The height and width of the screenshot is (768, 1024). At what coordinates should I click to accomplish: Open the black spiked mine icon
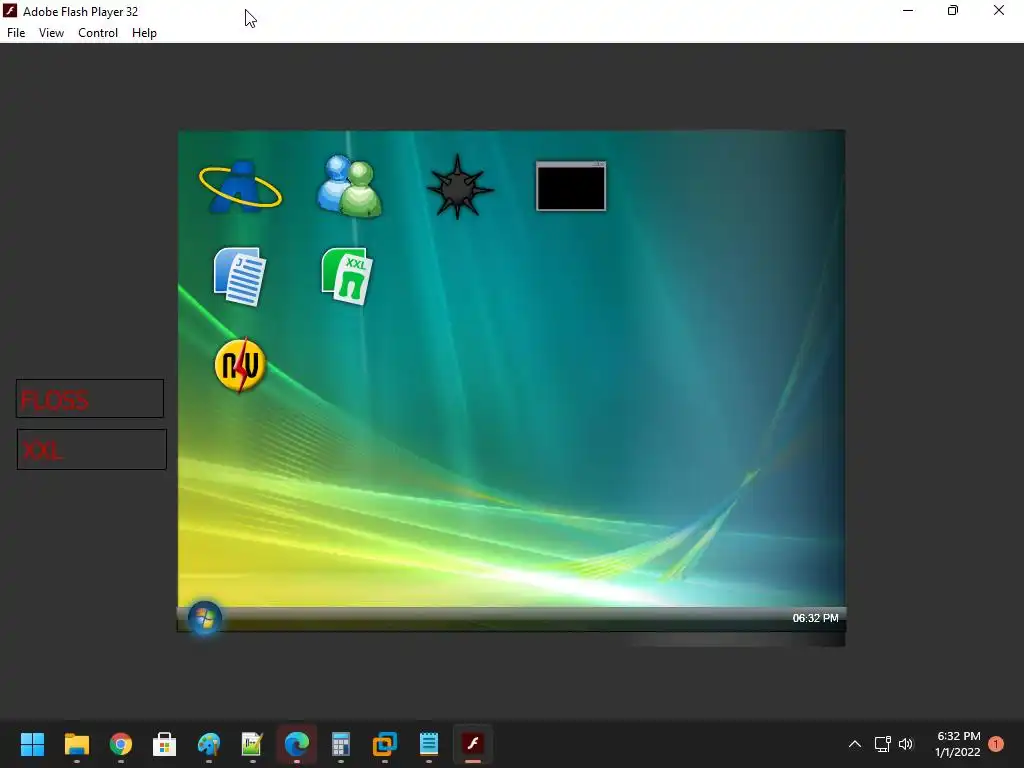[x=459, y=187]
